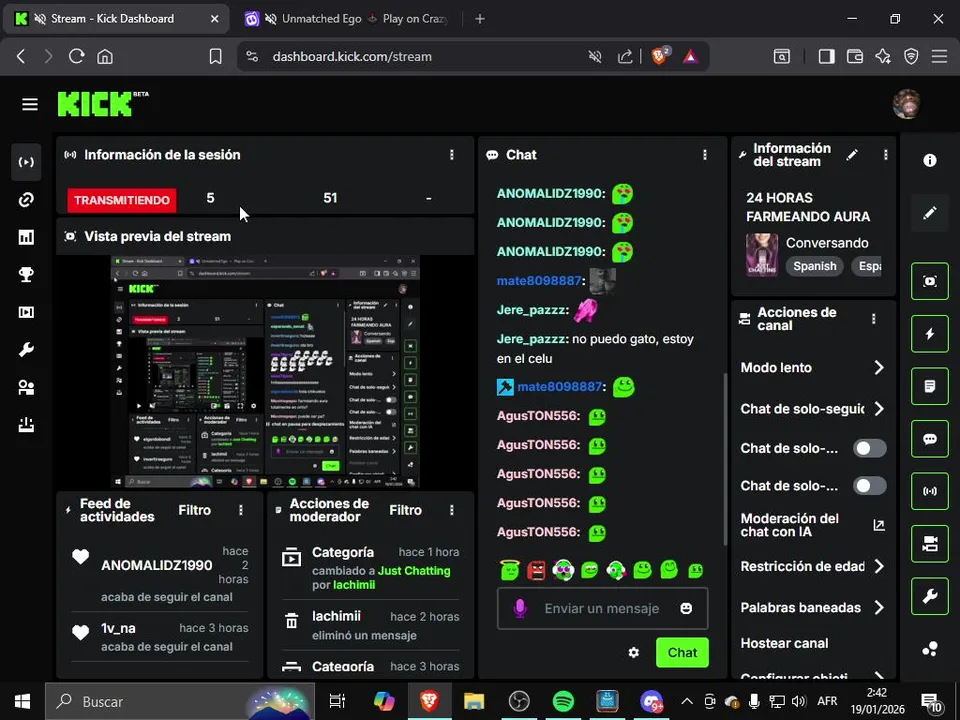Open chat settings gear icon
This screenshot has height=720, width=960.
(634, 653)
